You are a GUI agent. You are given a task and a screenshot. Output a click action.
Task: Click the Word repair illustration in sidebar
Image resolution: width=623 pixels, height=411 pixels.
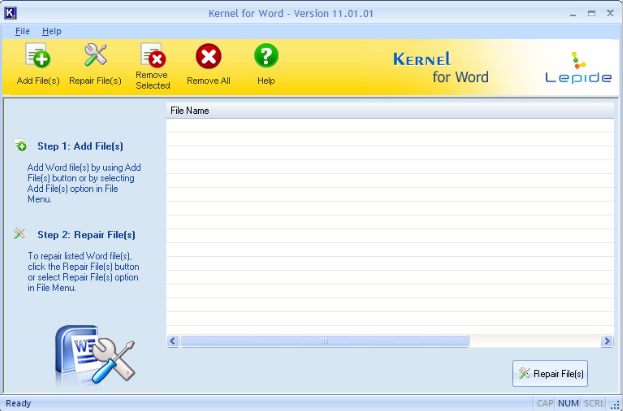tap(95, 355)
